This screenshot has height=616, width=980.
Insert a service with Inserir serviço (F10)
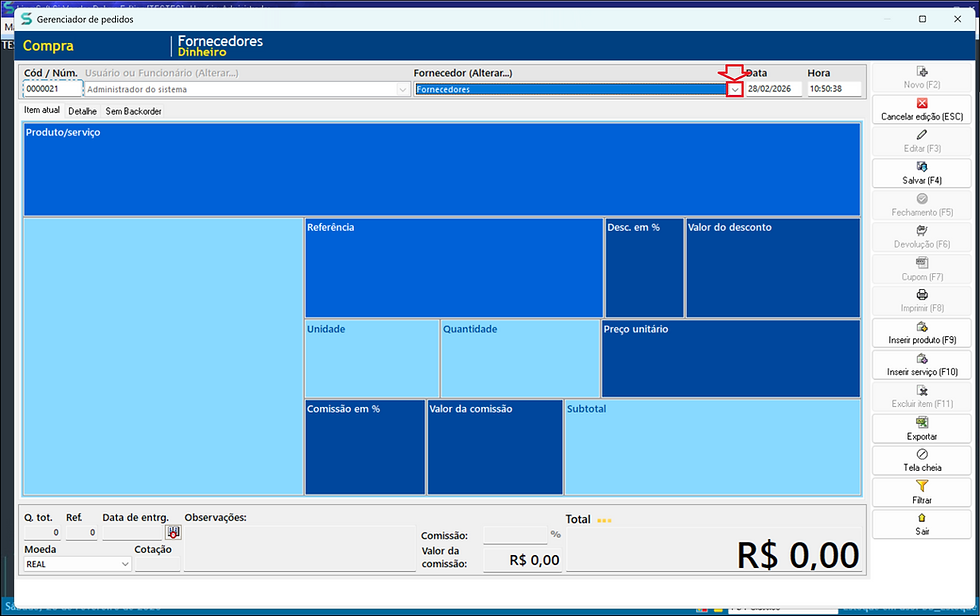922,364
